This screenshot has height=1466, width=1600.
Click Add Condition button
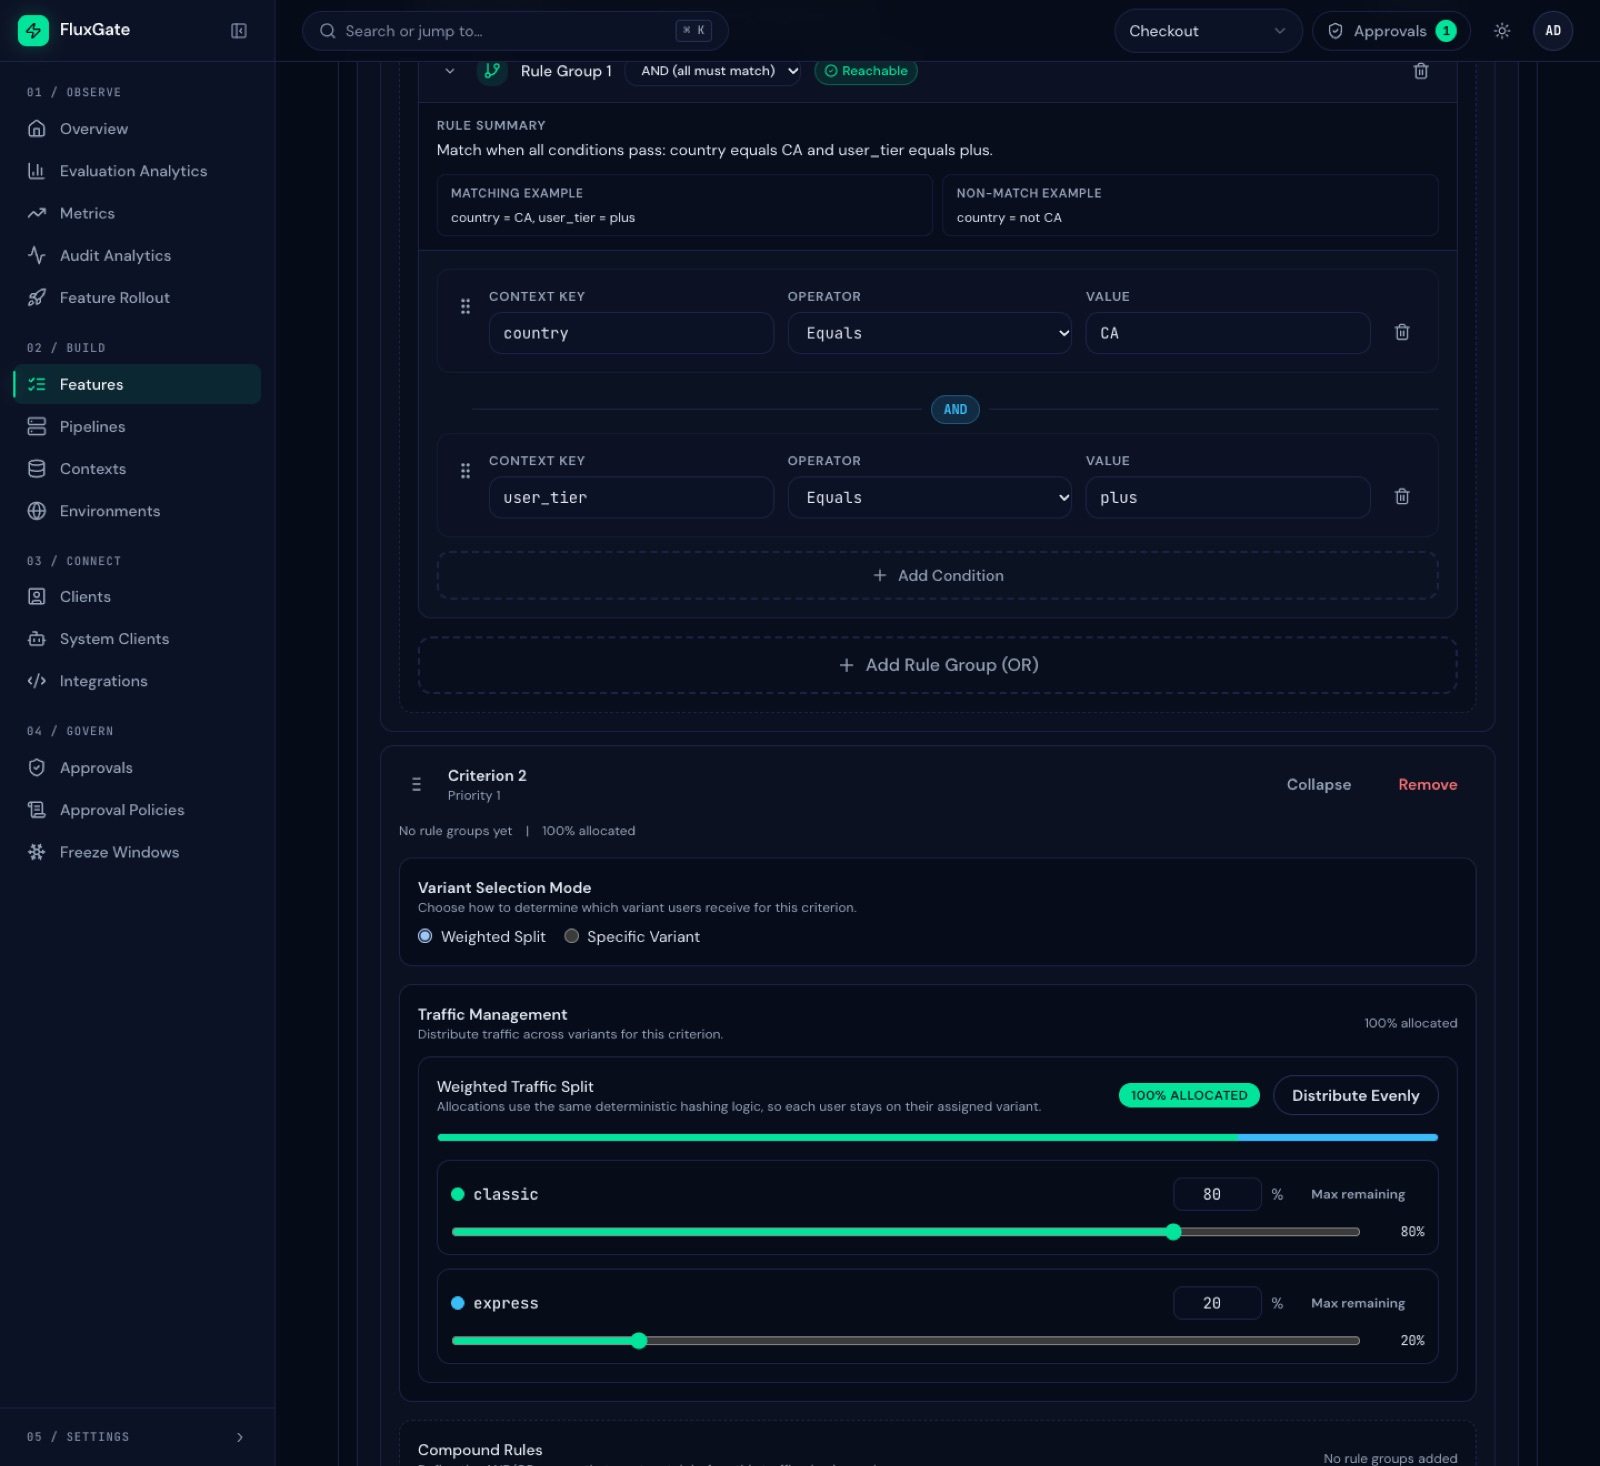point(937,576)
